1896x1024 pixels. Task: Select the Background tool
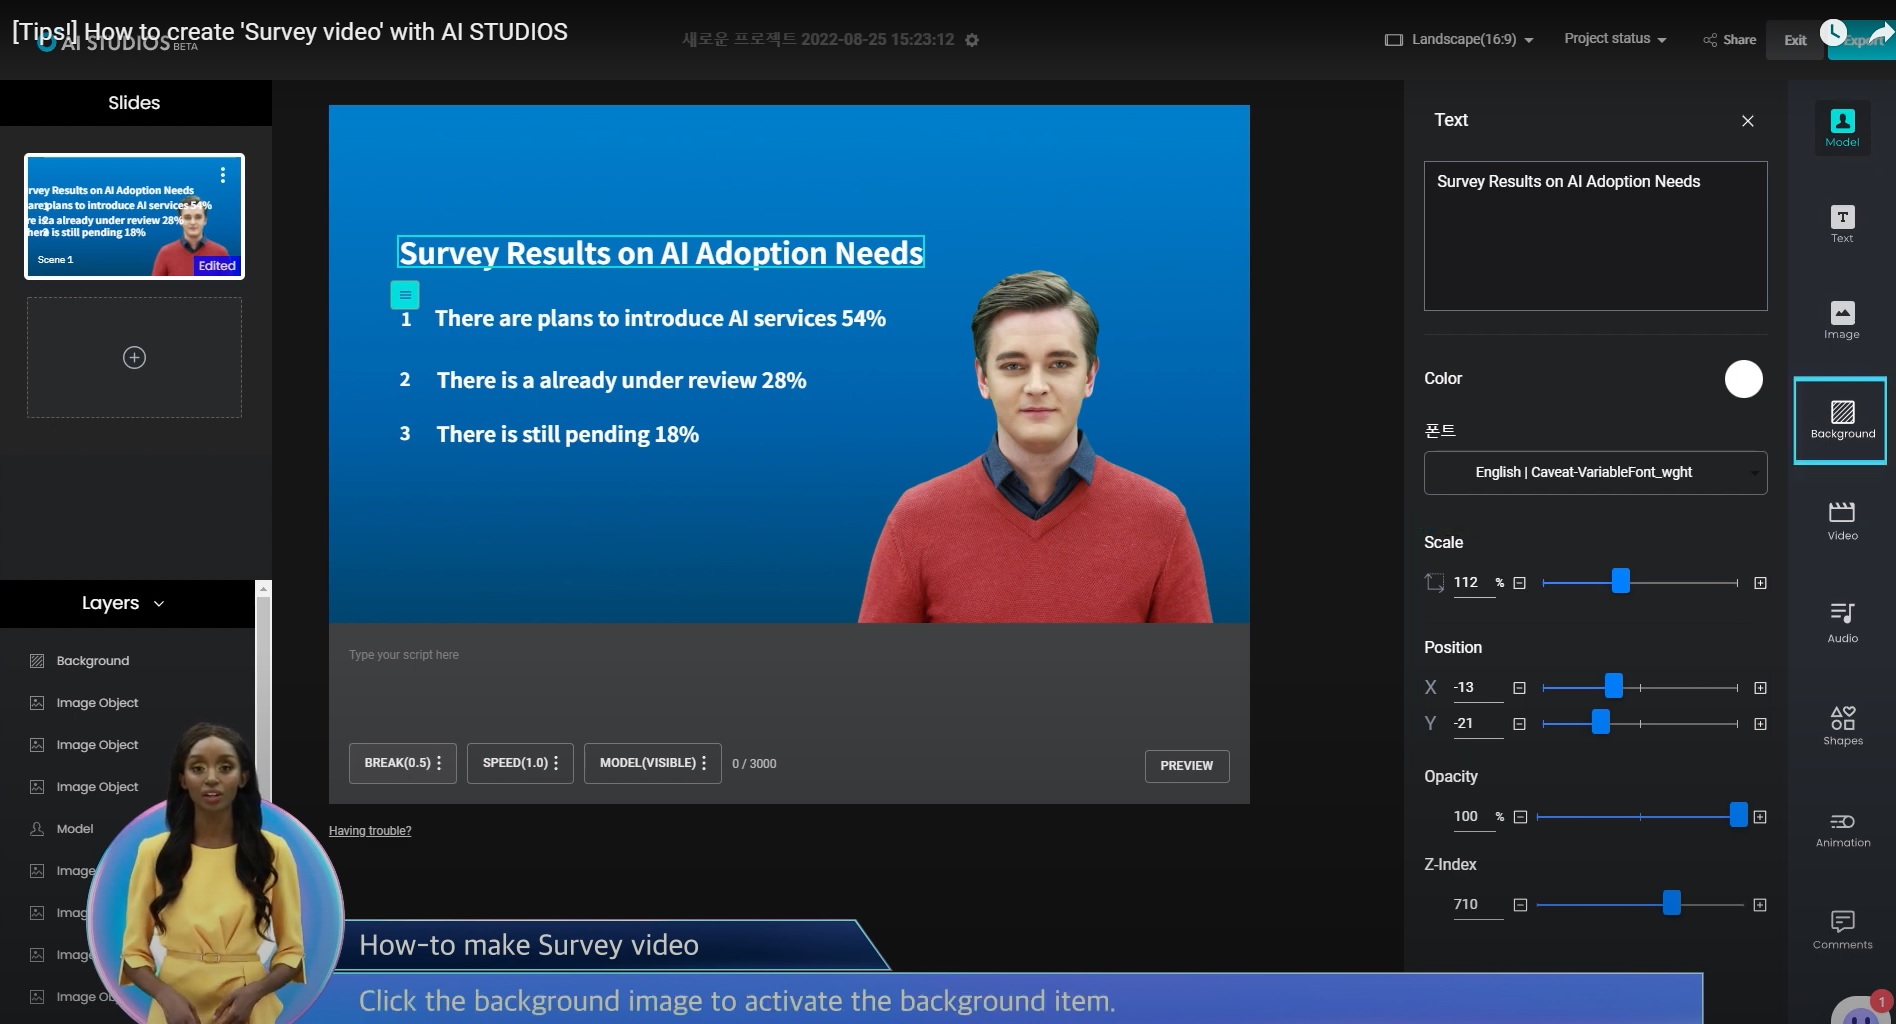tap(1841, 420)
